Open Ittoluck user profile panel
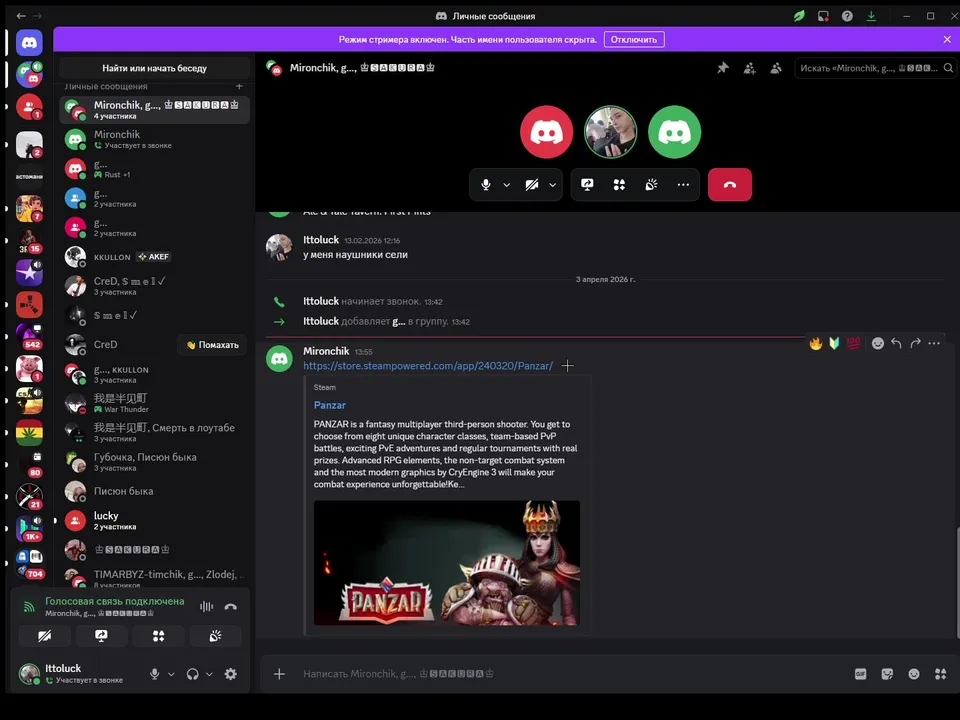The width and height of the screenshot is (960, 720). click(78, 673)
